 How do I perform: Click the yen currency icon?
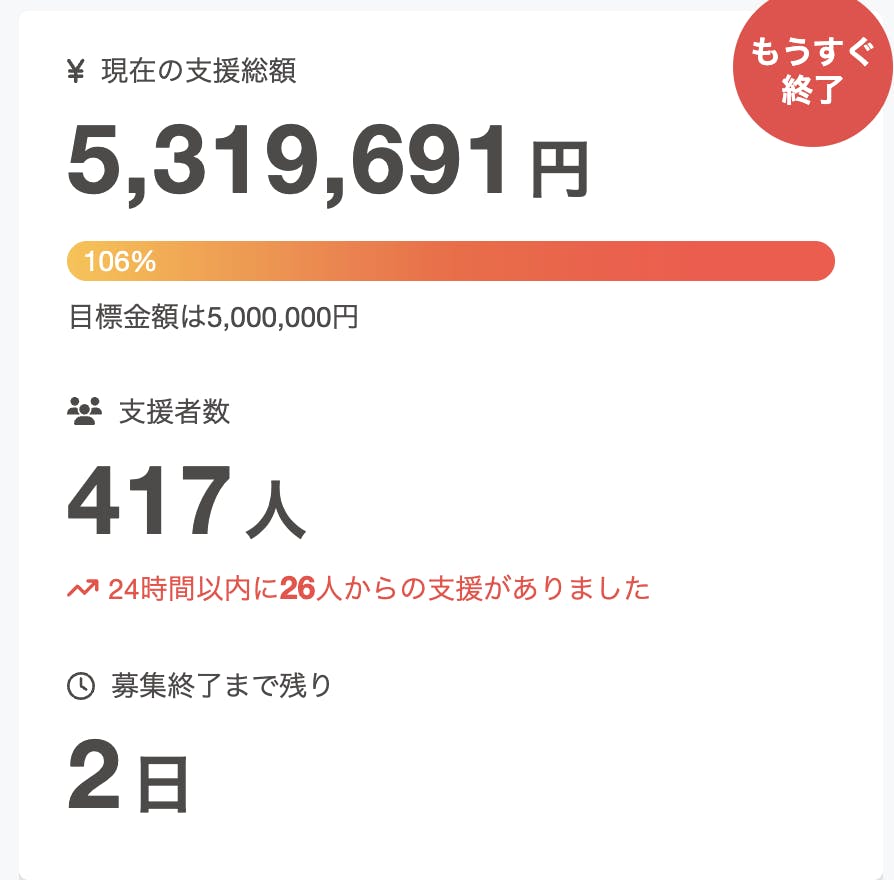point(76,72)
